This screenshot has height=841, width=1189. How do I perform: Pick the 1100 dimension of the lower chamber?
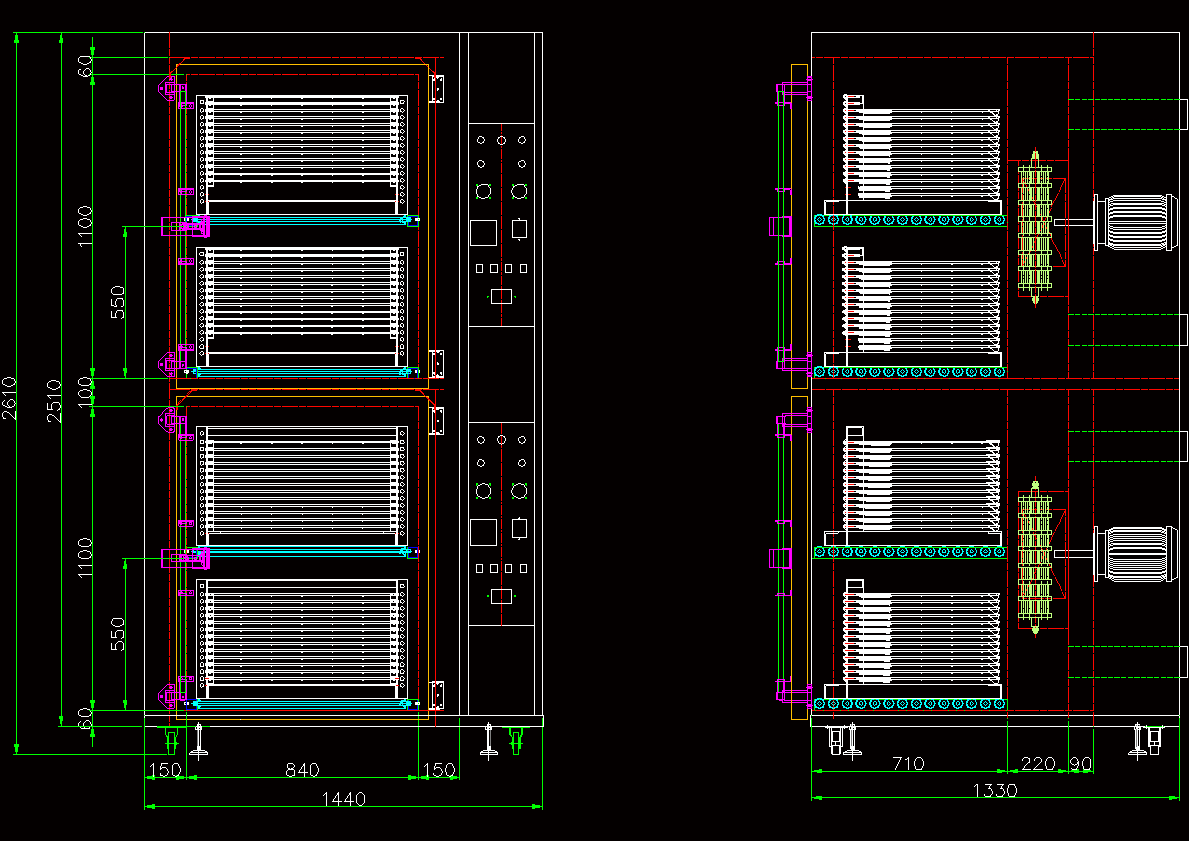click(x=84, y=557)
